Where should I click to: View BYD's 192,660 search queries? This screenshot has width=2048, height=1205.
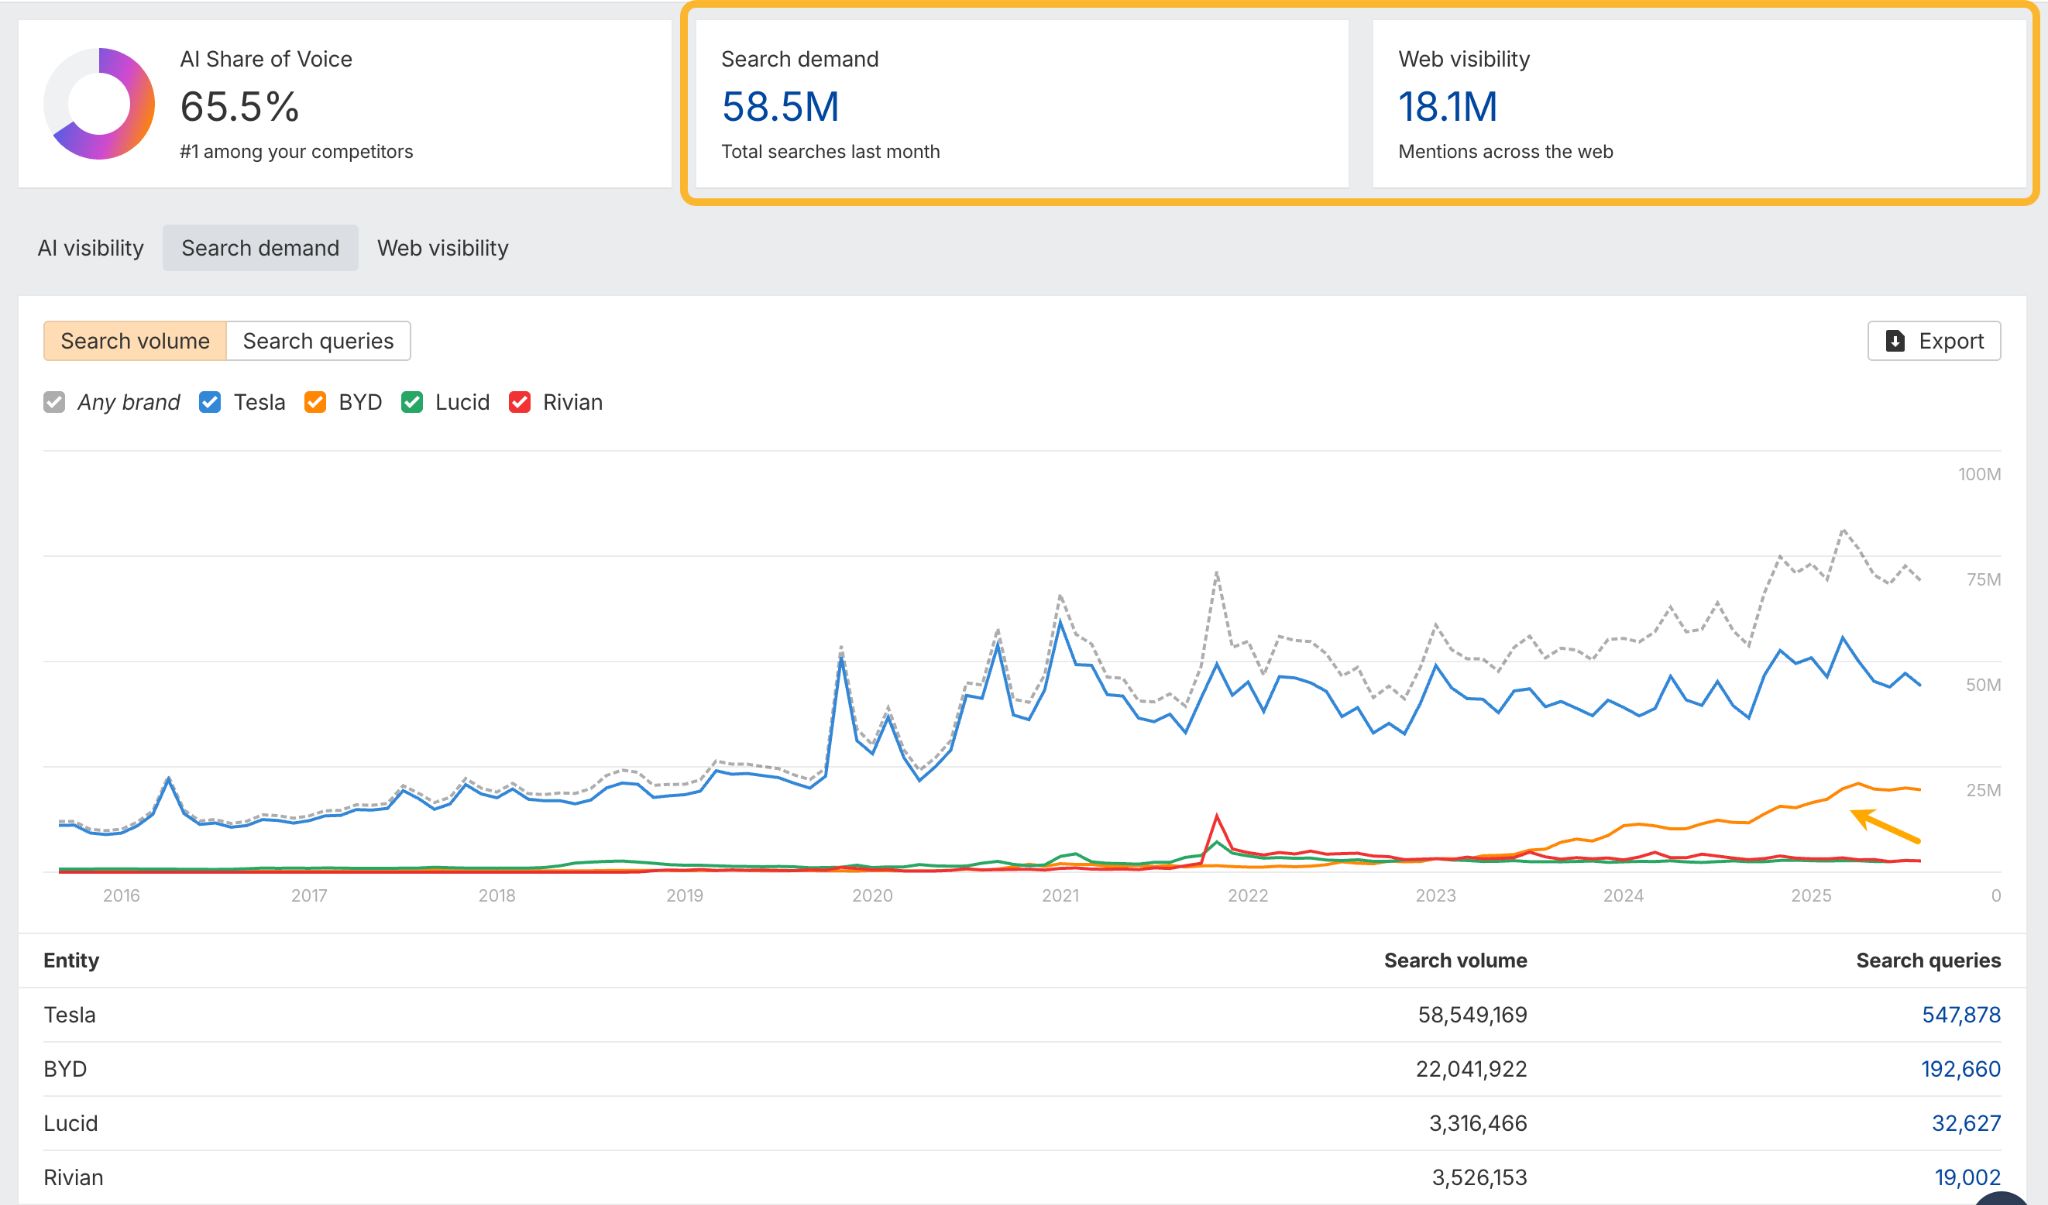pyautogui.click(x=1962, y=1068)
